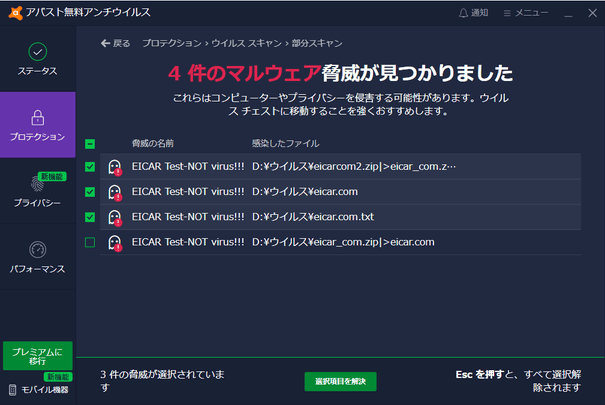Screen dimensions: 605x405
Task: Click the 感染したファイル column header
Action: click(x=286, y=143)
